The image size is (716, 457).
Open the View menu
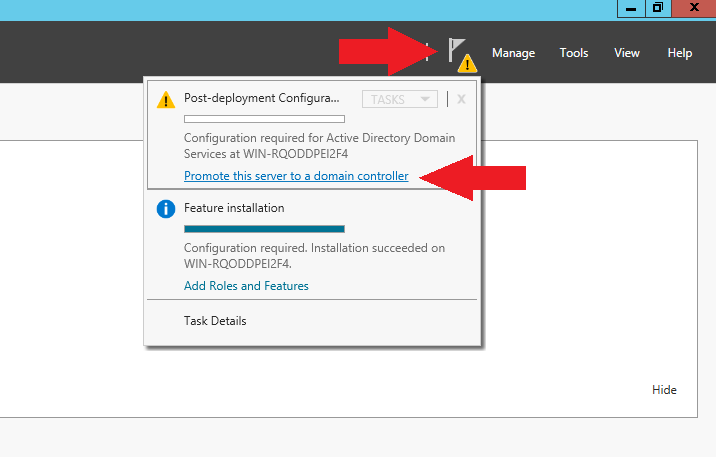[x=627, y=53]
